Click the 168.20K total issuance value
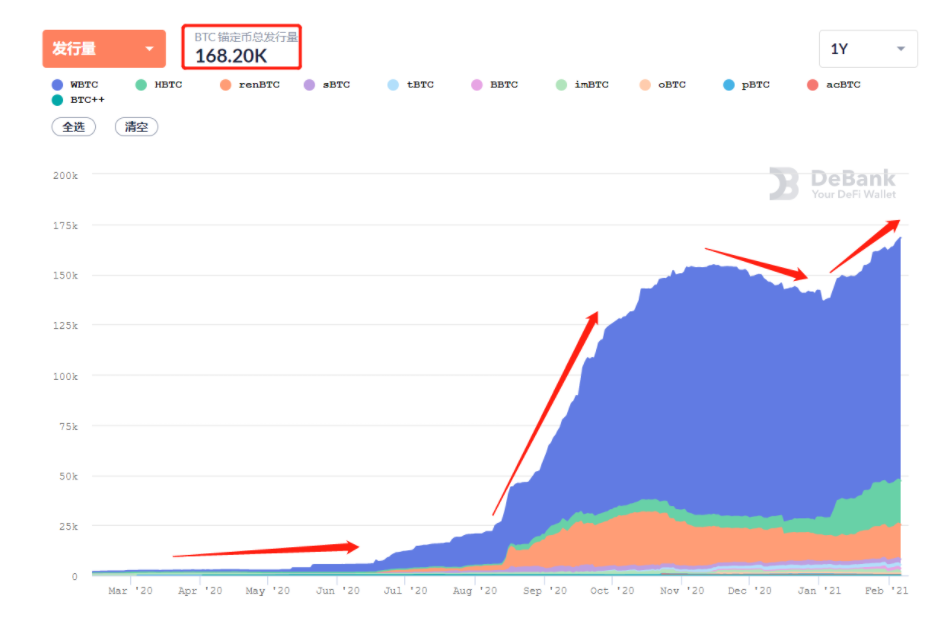 tap(230, 56)
